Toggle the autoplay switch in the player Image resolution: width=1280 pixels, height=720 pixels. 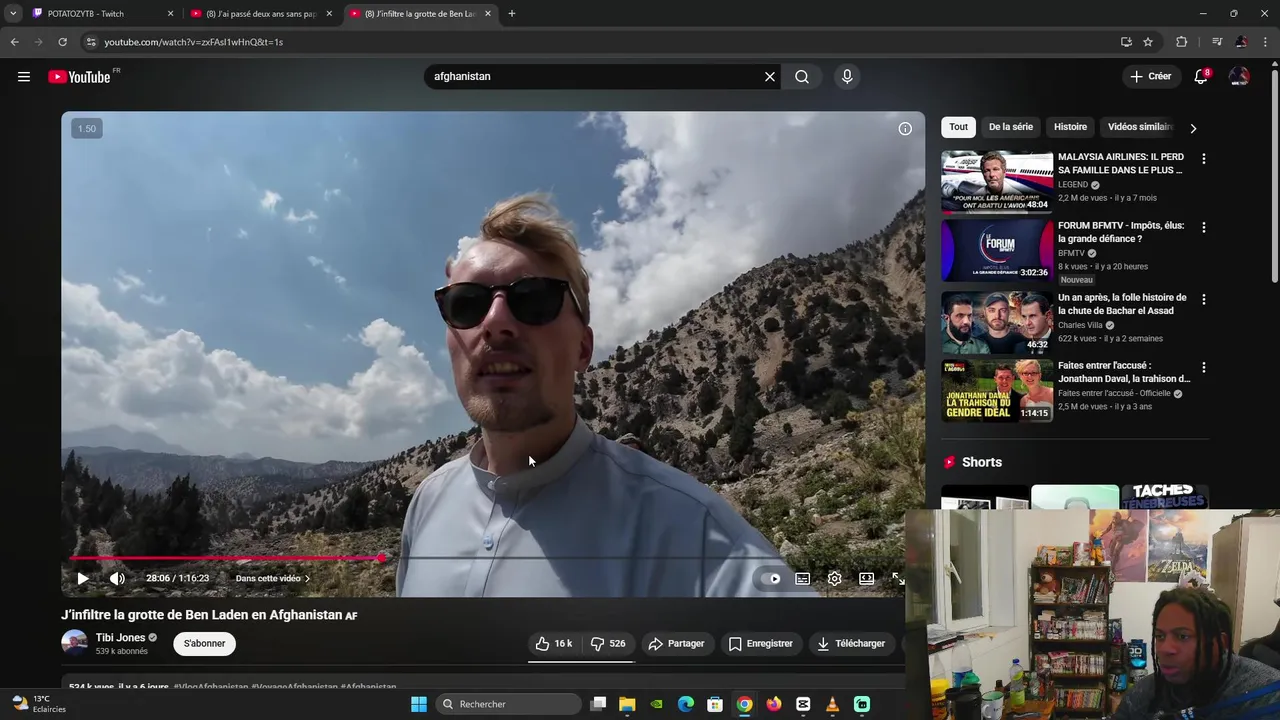pos(770,578)
